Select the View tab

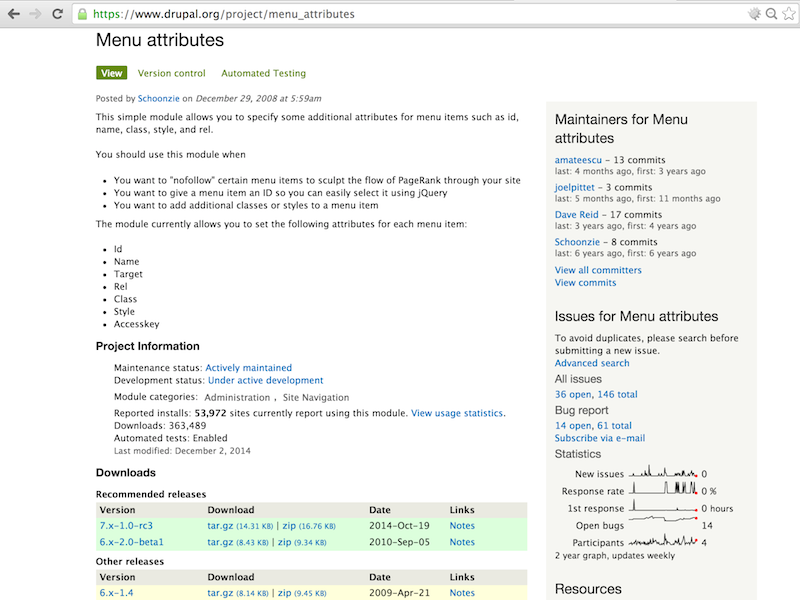point(111,73)
